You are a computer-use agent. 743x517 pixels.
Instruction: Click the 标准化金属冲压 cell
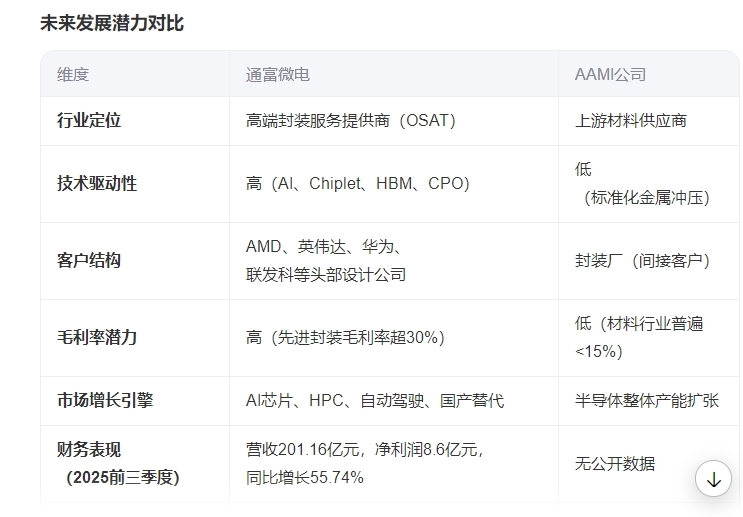(x=647, y=198)
